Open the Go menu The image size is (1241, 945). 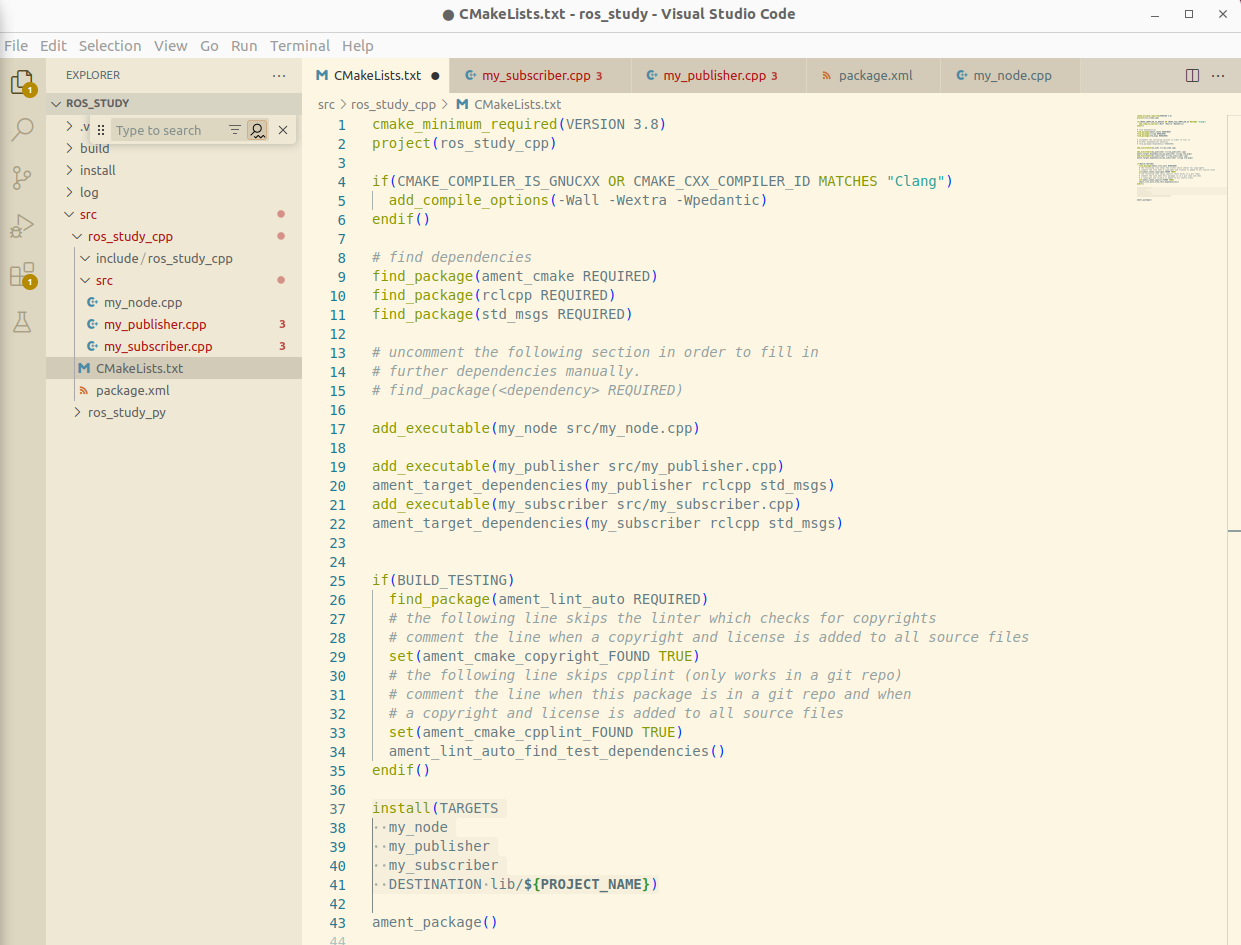click(209, 45)
